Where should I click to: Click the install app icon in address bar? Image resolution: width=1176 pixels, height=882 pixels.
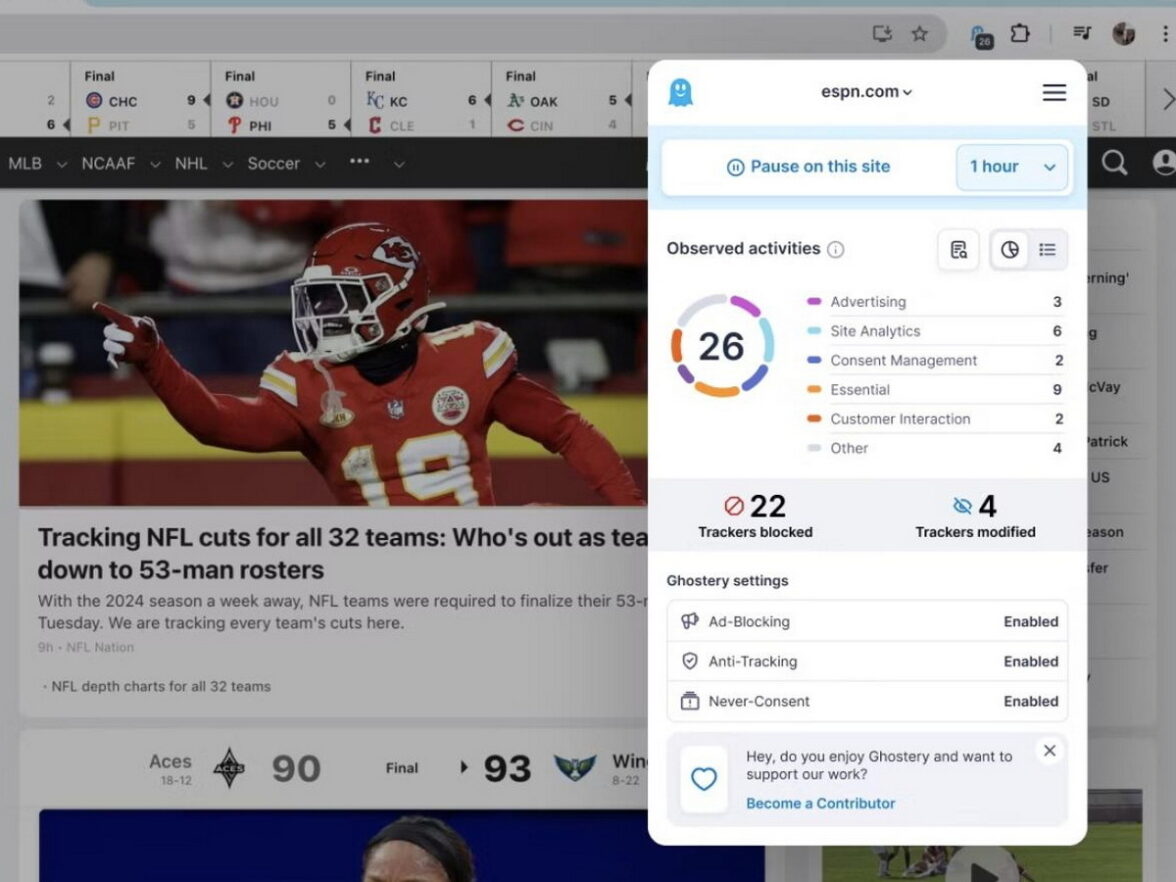(x=882, y=33)
